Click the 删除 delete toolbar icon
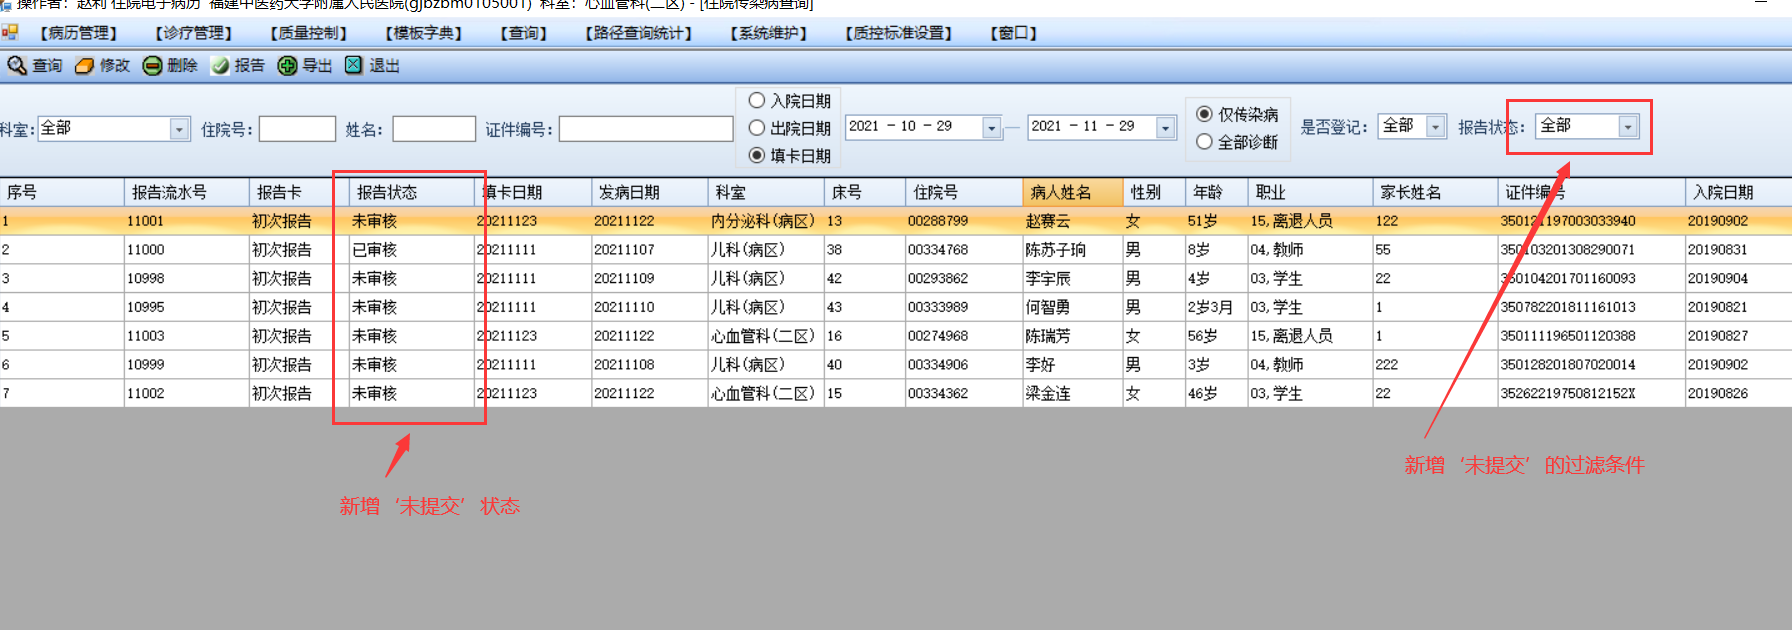The image size is (1792, 630). coord(152,66)
